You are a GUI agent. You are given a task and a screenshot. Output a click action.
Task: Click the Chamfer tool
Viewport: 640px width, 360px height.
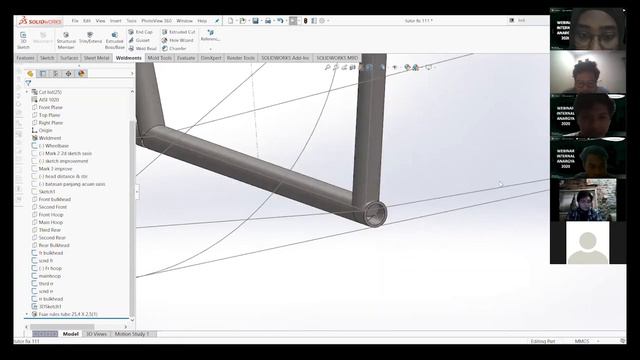tap(174, 48)
